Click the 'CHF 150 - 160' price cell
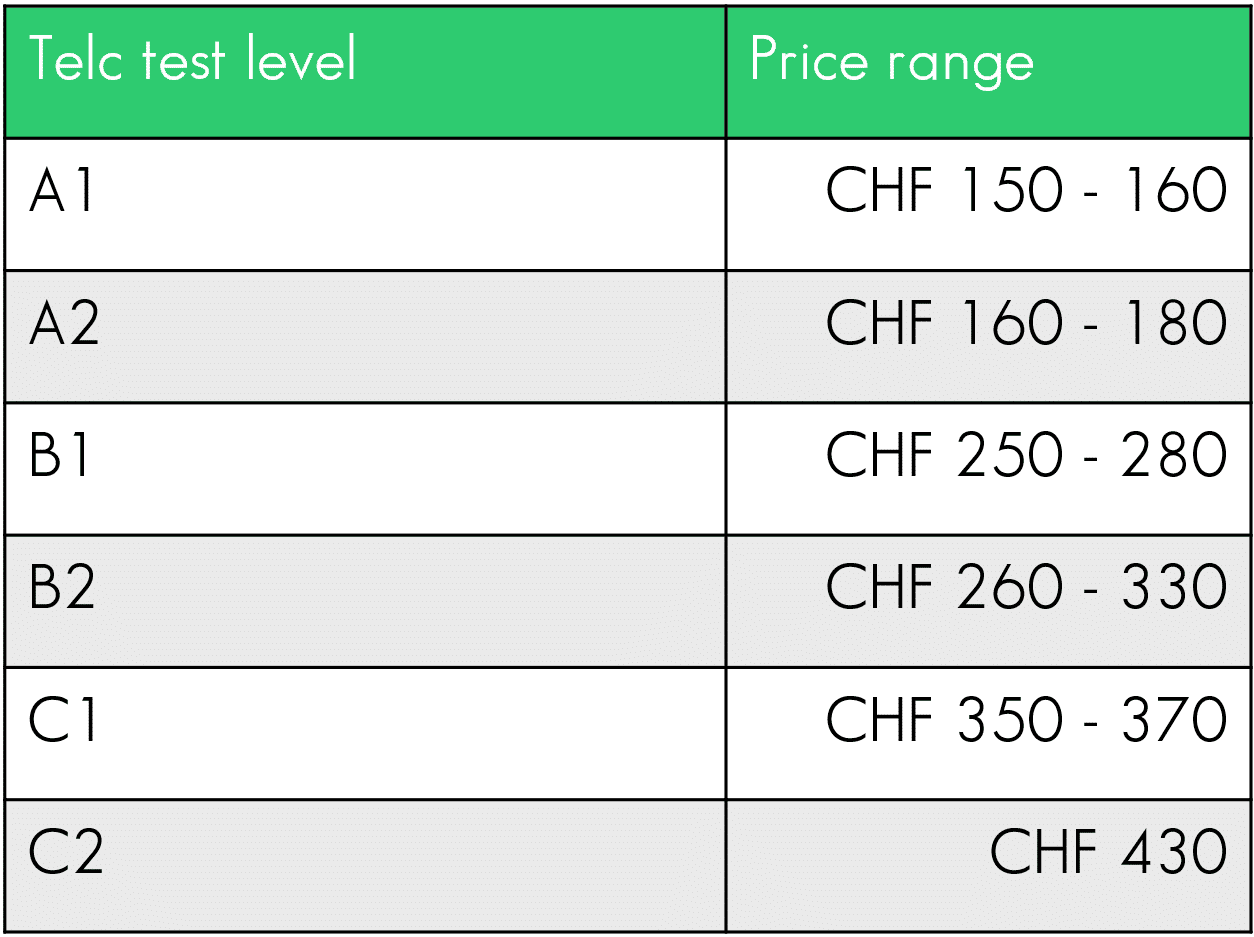 point(1026,190)
